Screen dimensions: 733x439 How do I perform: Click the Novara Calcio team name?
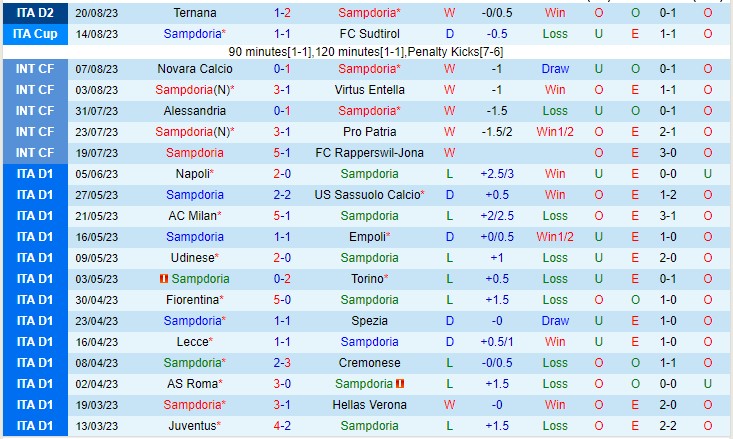click(x=194, y=69)
